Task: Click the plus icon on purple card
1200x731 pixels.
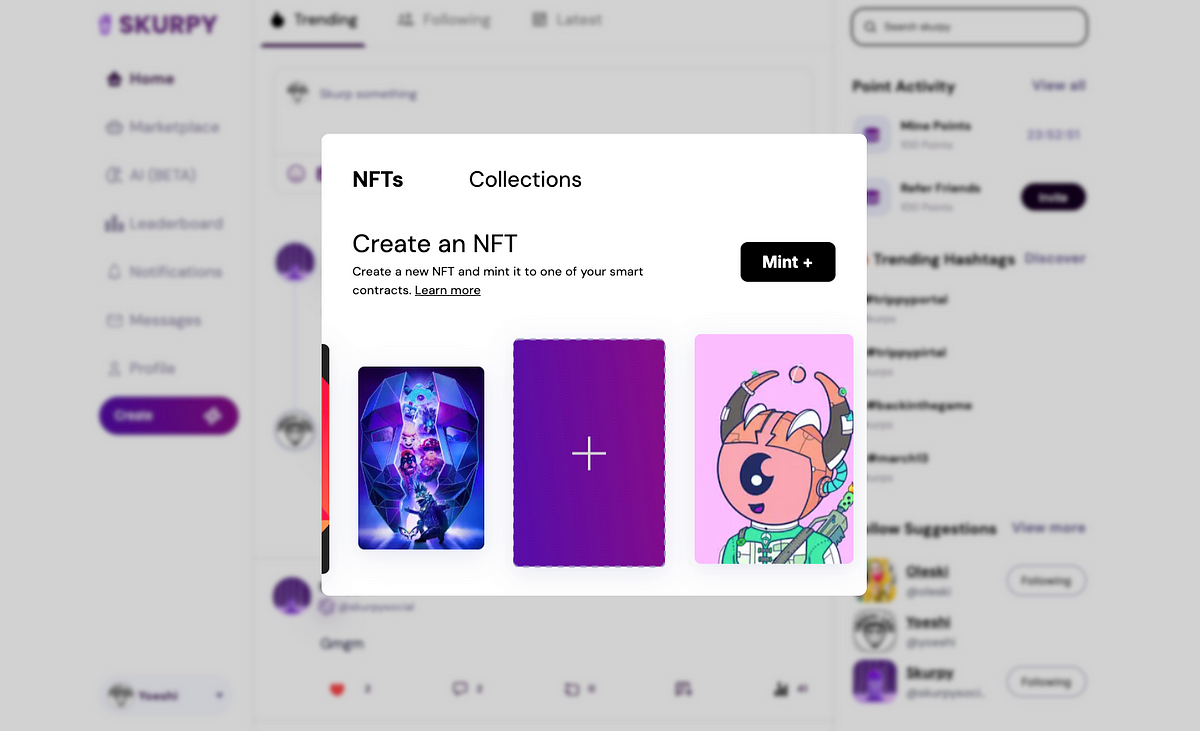Action: point(589,454)
